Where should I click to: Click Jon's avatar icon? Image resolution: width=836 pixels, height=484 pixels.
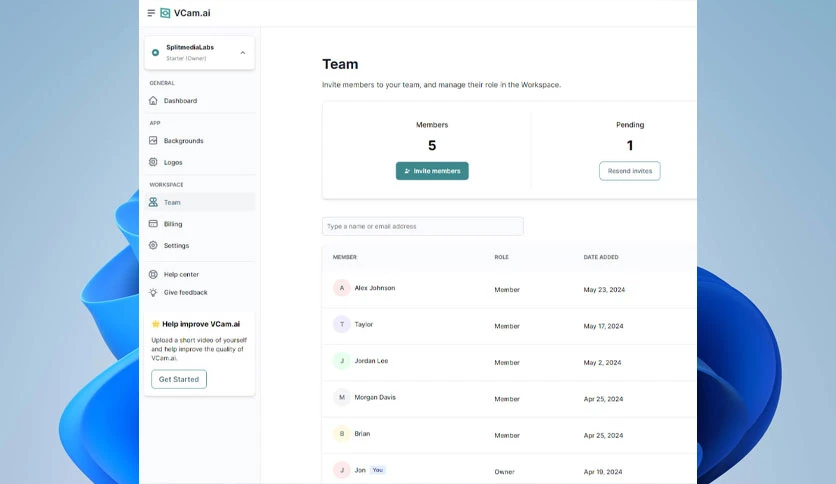[342, 470]
